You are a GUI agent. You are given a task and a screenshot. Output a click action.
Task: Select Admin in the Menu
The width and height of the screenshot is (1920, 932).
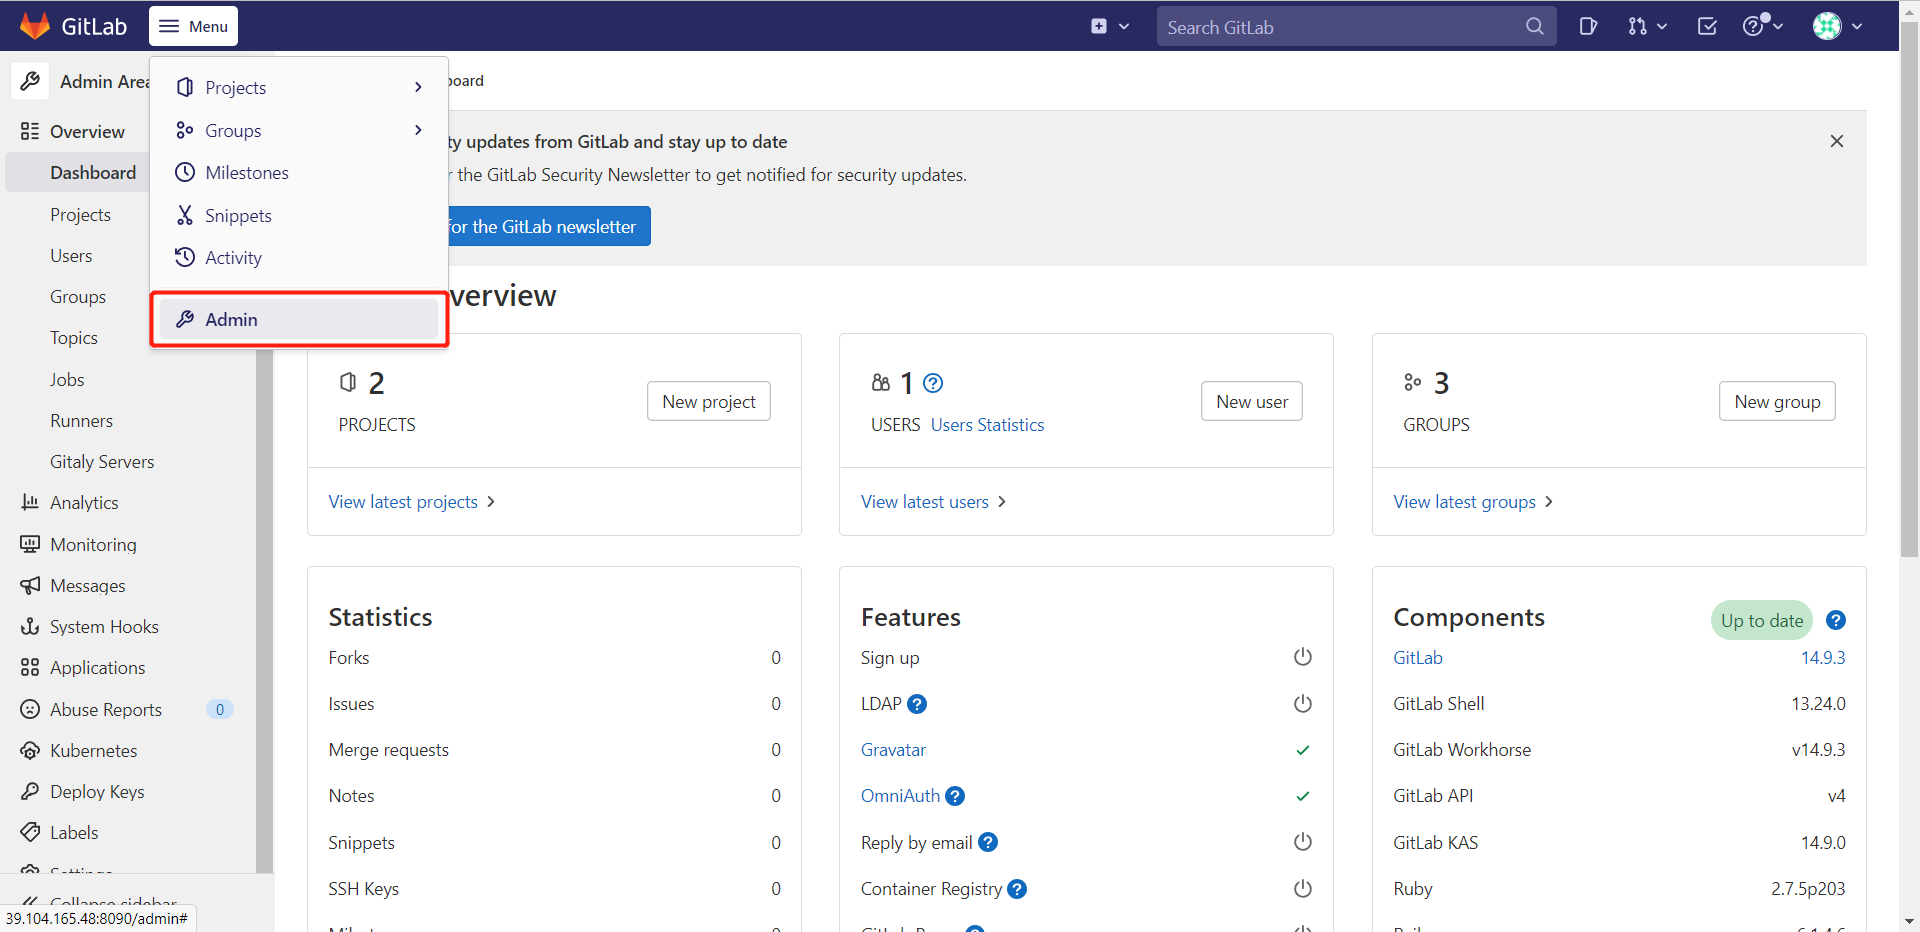click(299, 319)
